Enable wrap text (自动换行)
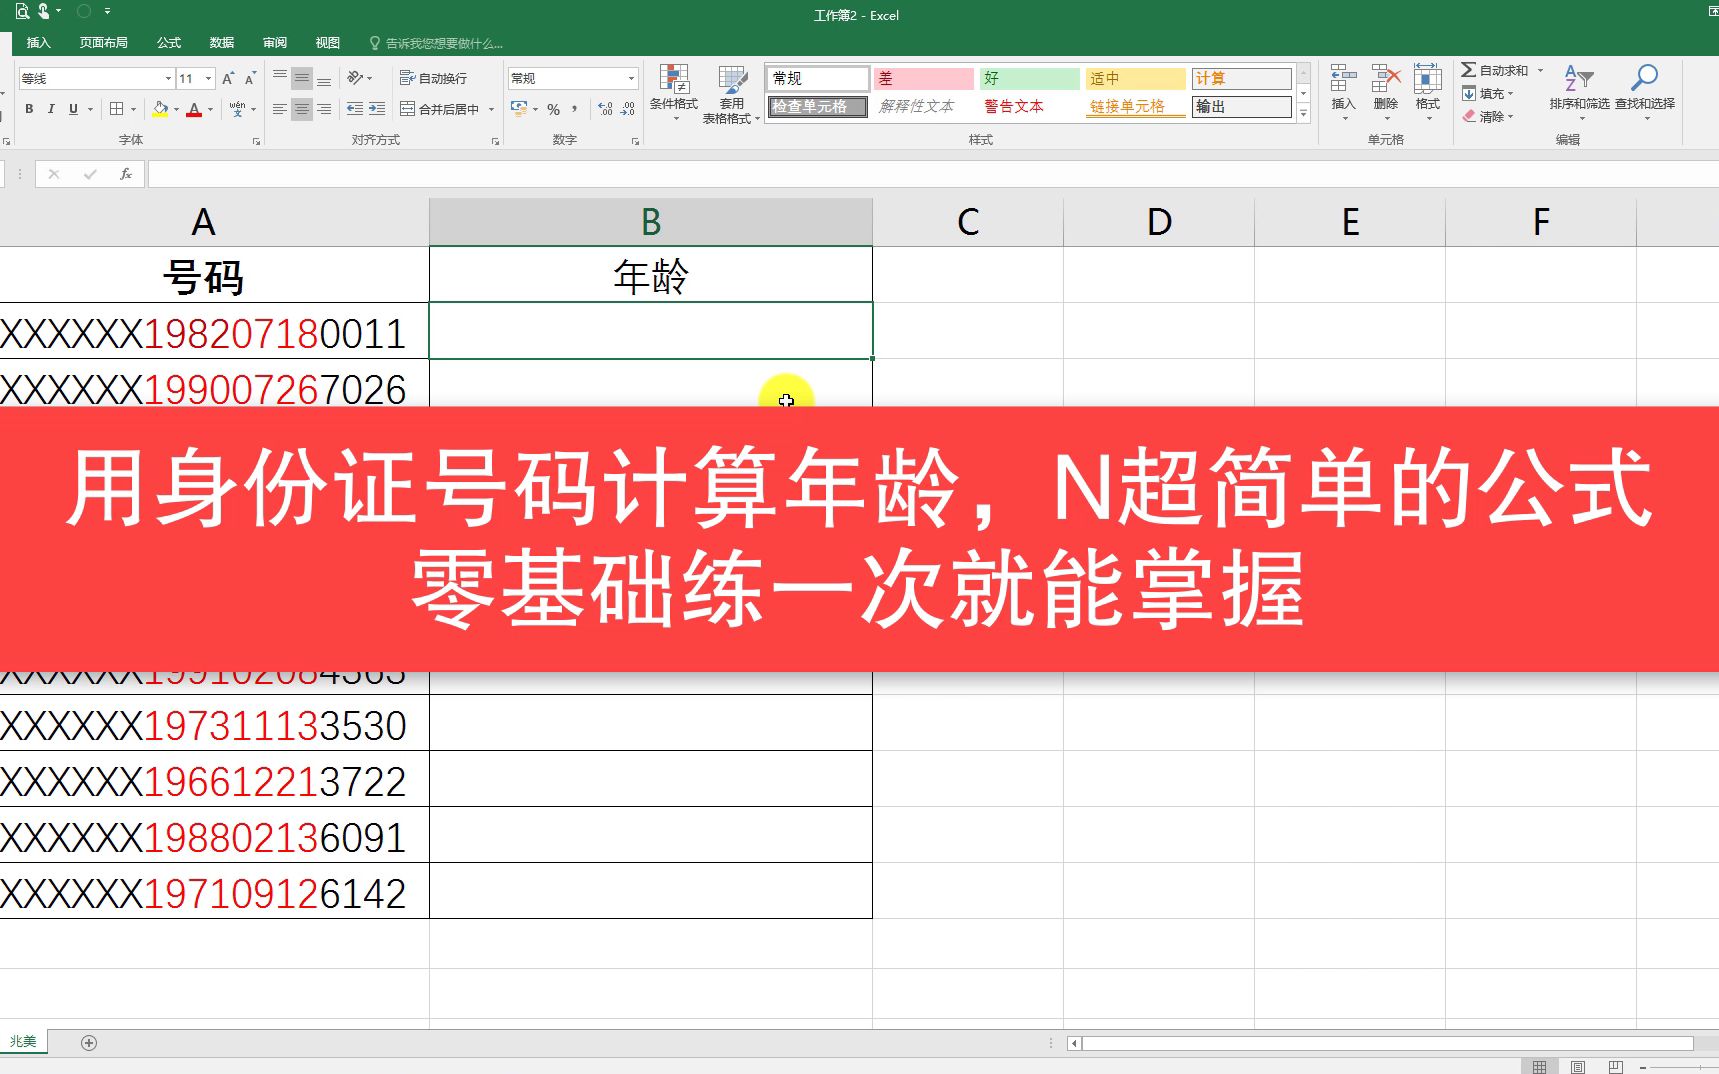Image resolution: width=1719 pixels, height=1074 pixels. (x=433, y=78)
